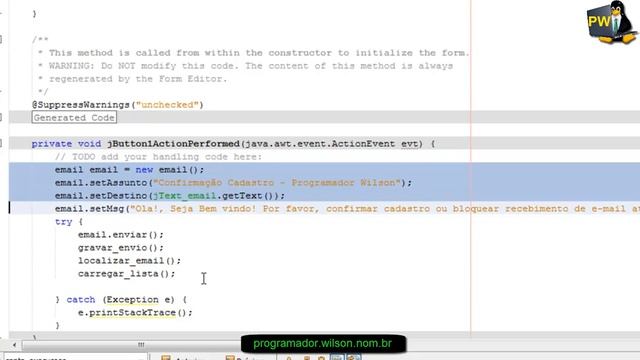The image size is (640, 360).
Task: Click the "WARNING: Do NOT modify" comment line
Action: pos(245,66)
